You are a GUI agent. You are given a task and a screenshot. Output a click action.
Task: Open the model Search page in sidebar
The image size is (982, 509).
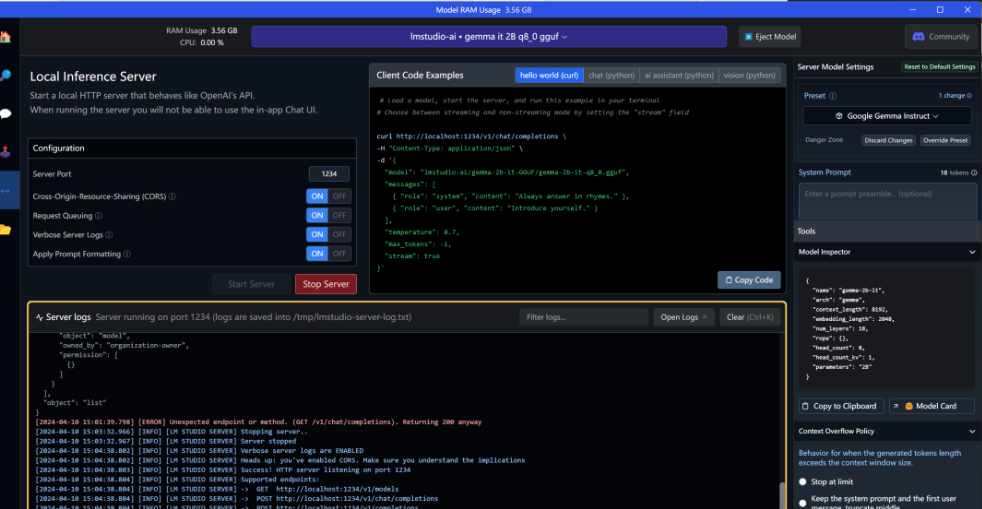5,76
